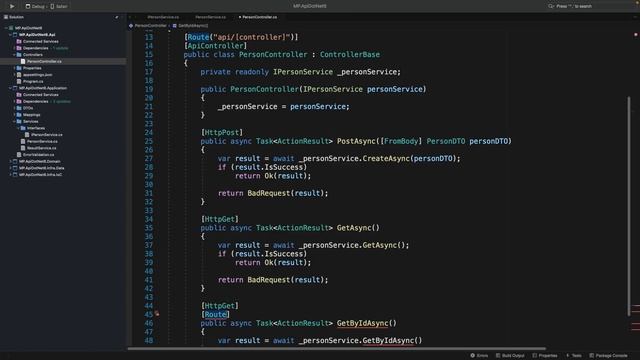Click the '1 update' label beside Api Dependencies
640x360 pixels.
pyautogui.click(x=60, y=48)
